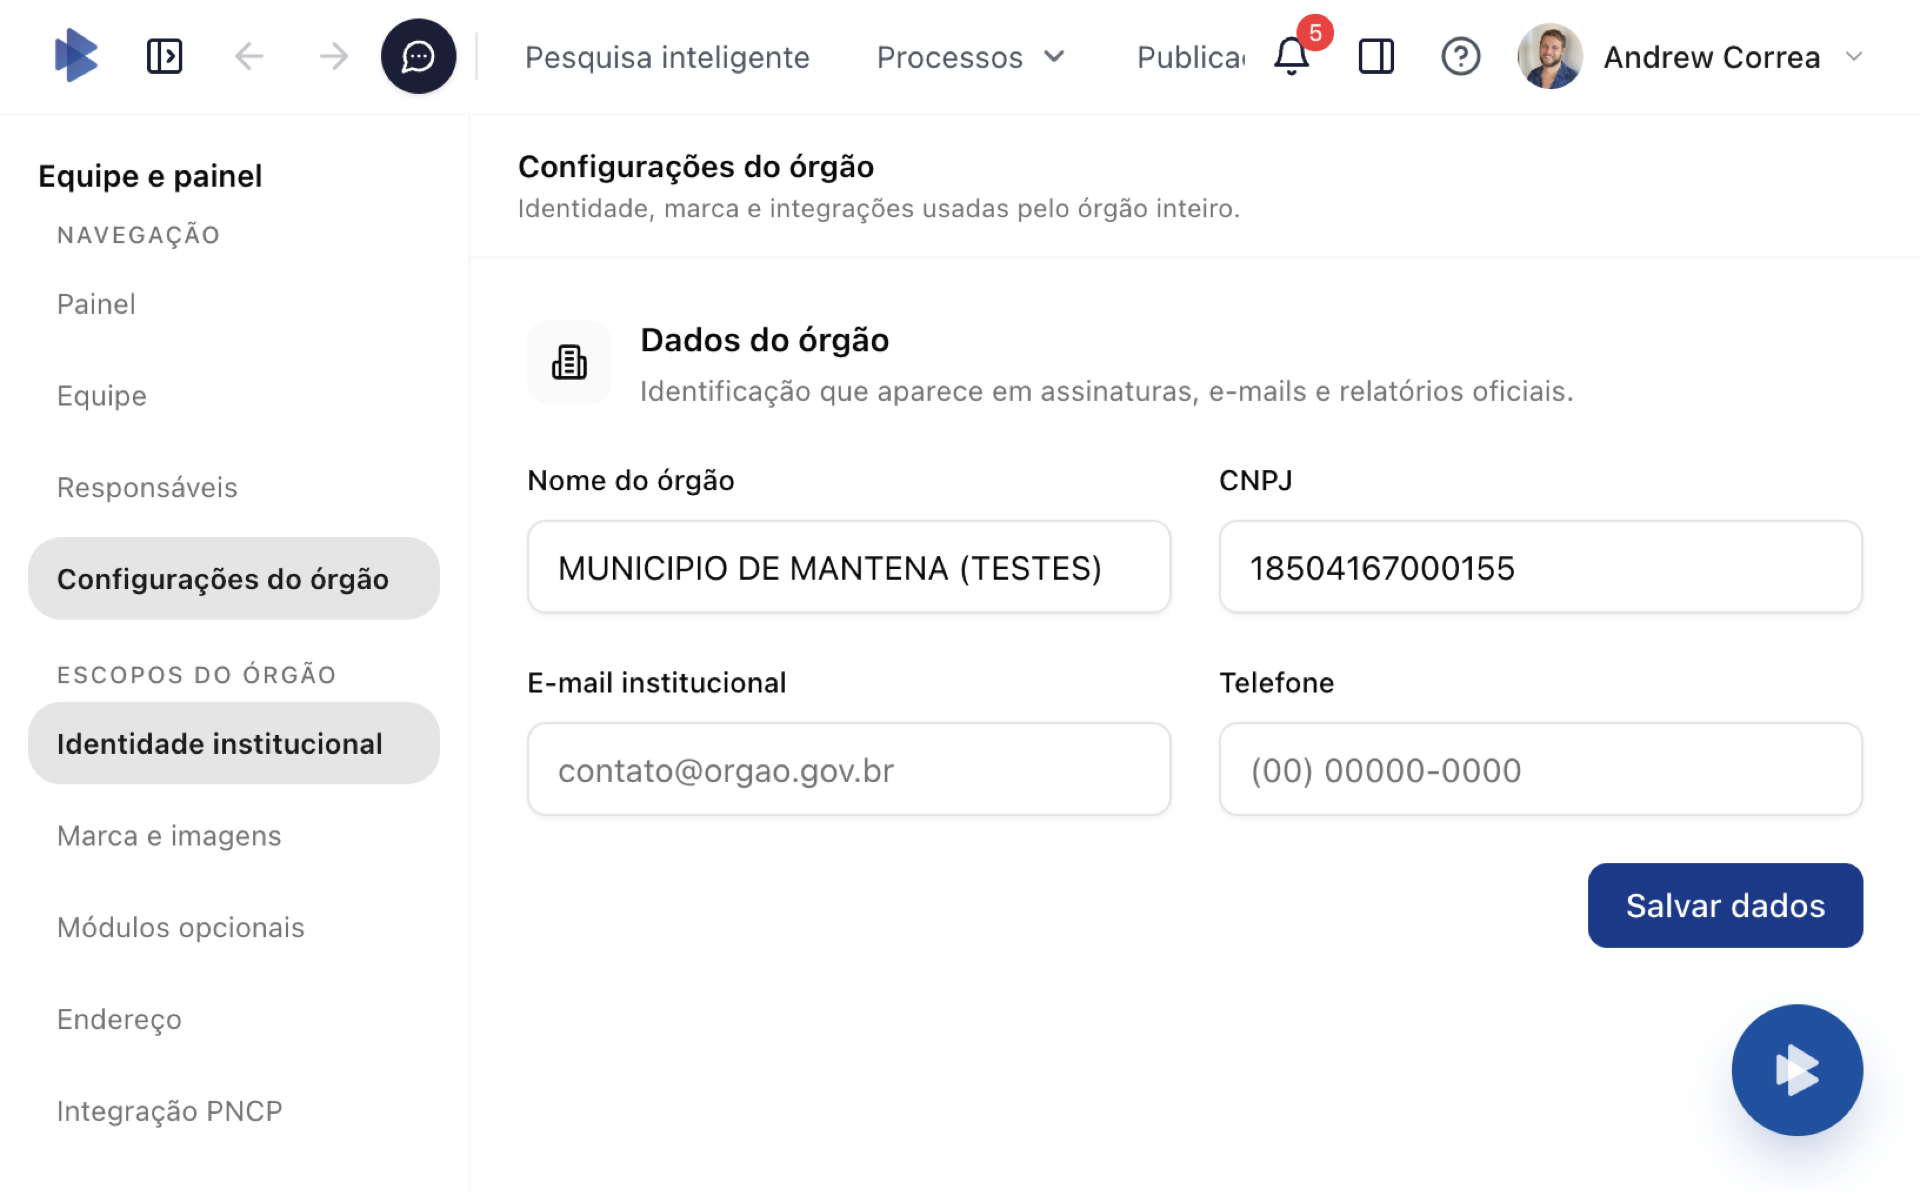Click the app logo icon

[75, 56]
